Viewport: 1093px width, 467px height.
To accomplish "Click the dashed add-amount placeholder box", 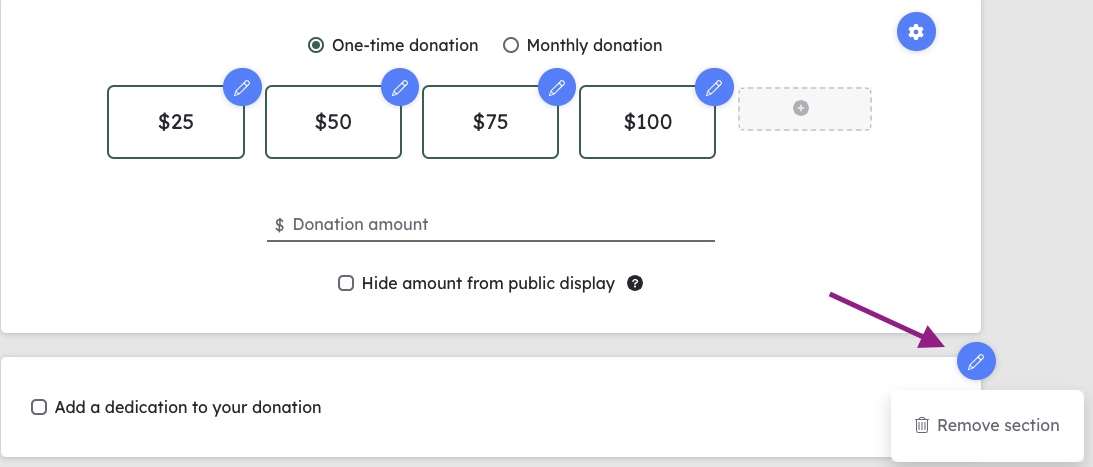I will [x=805, y=109].
